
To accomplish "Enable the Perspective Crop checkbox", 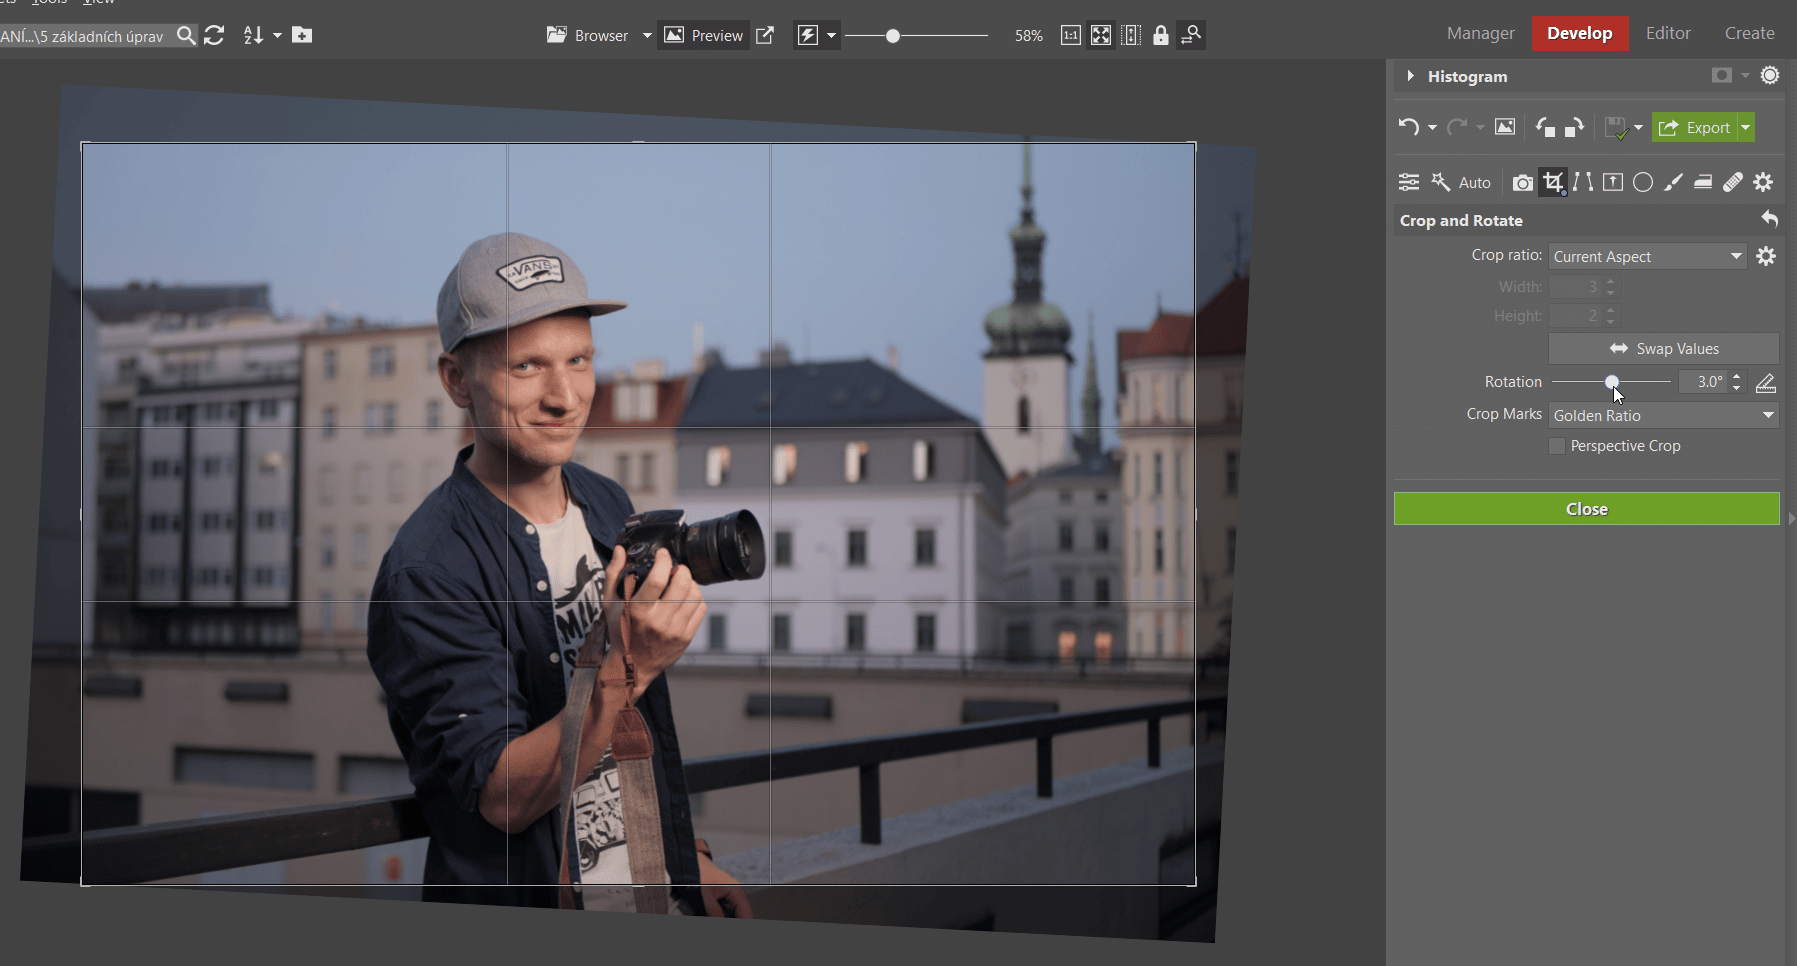I will point(1557,446).
